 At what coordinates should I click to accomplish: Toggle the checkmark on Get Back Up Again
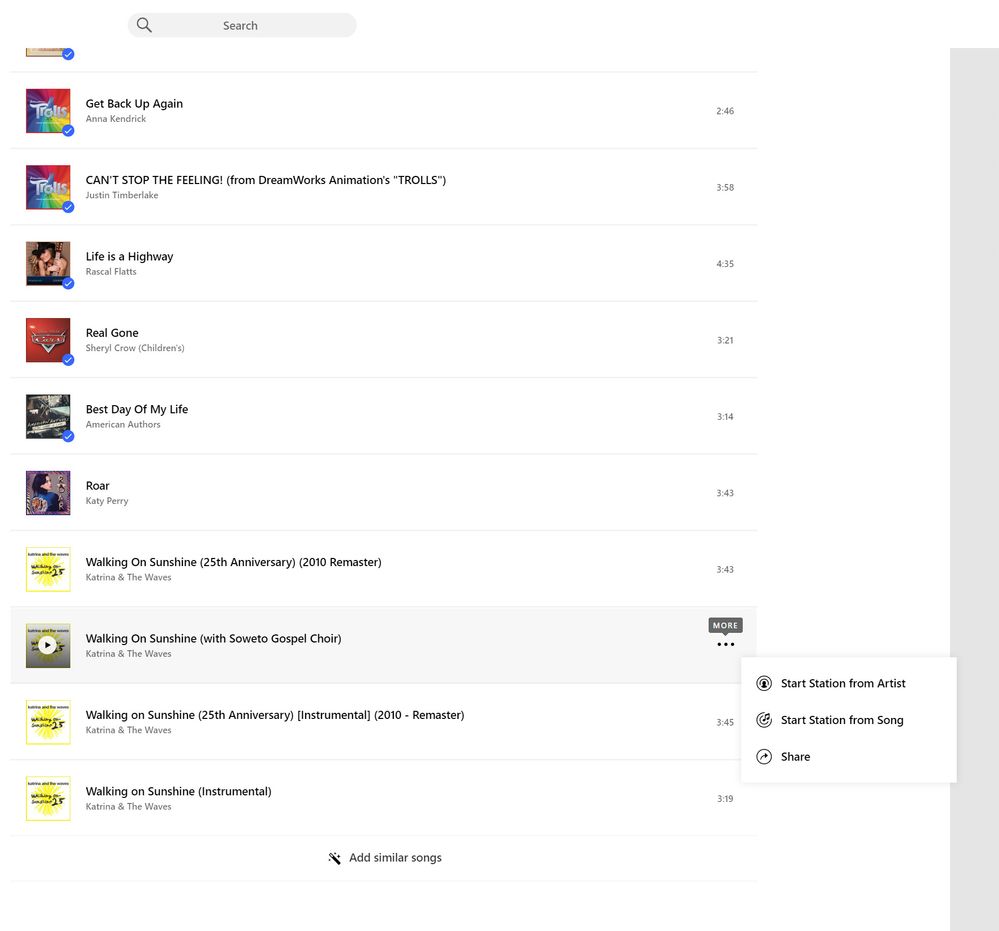point(68,131)
